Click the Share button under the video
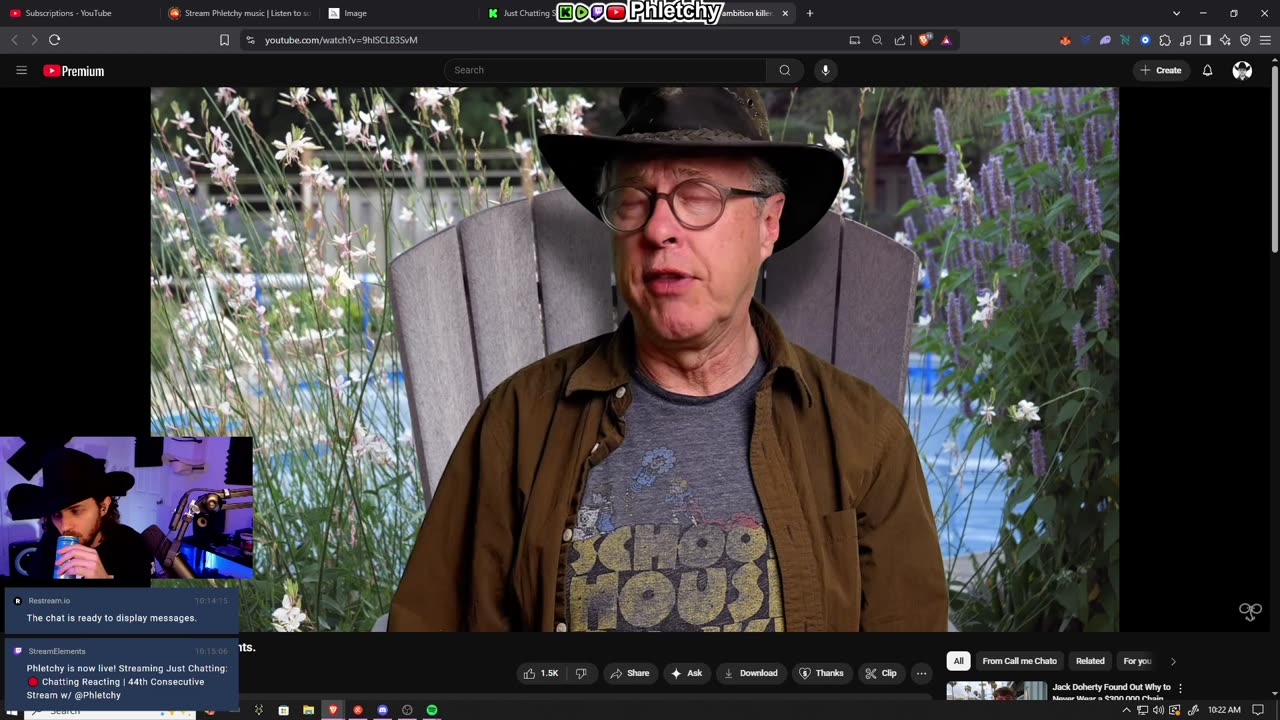The image size is (1280, 720). 630,673
